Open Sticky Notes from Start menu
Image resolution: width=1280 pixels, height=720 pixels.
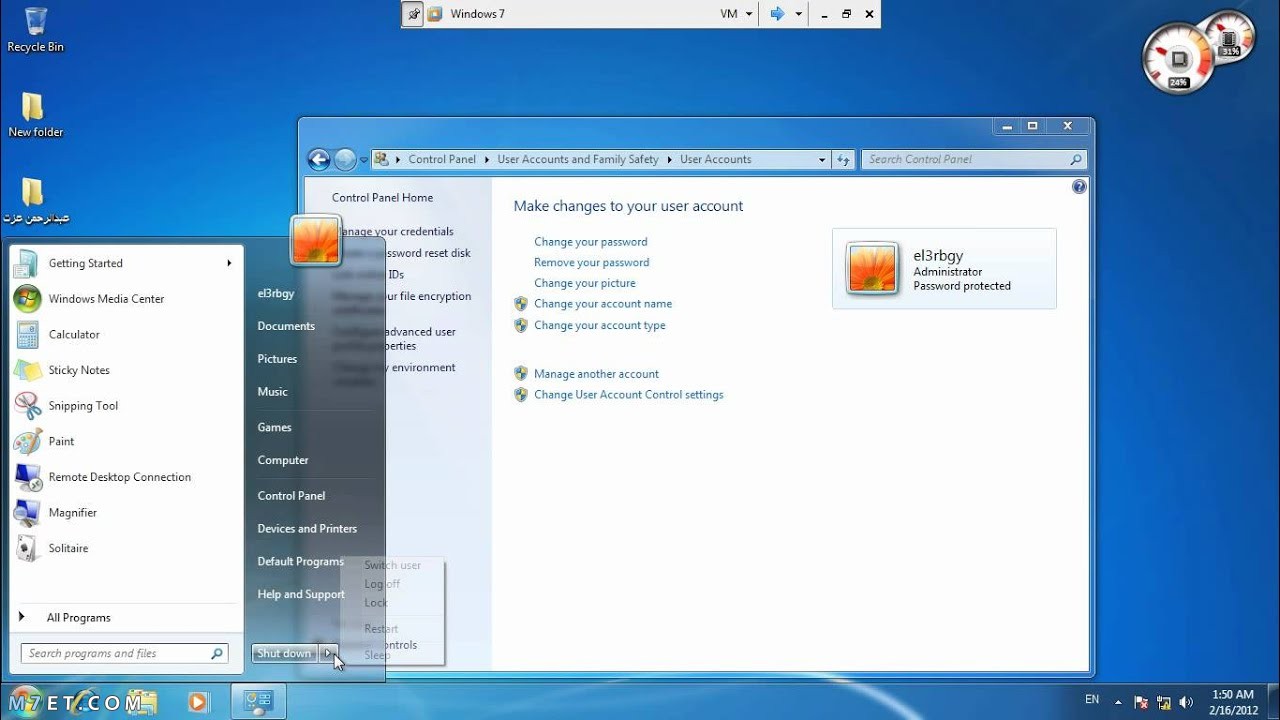tap(126, 370)
